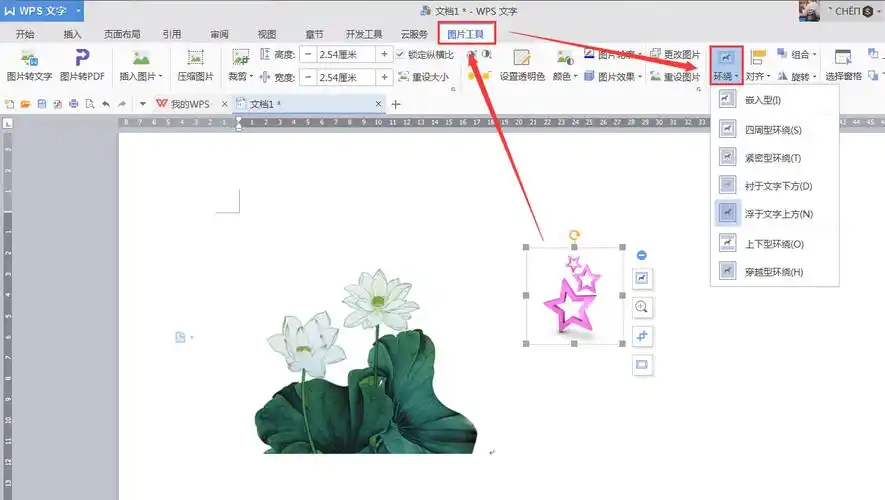
Task: Close the 文档1 document tab
Action: 378,104
